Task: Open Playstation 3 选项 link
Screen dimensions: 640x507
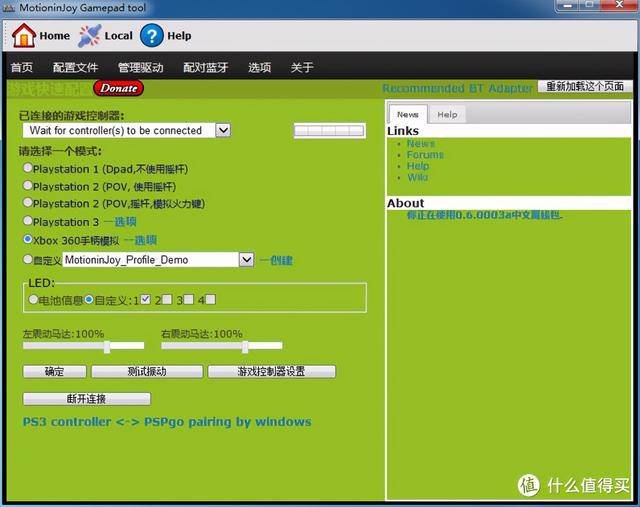Action: [x=120, y=222]
